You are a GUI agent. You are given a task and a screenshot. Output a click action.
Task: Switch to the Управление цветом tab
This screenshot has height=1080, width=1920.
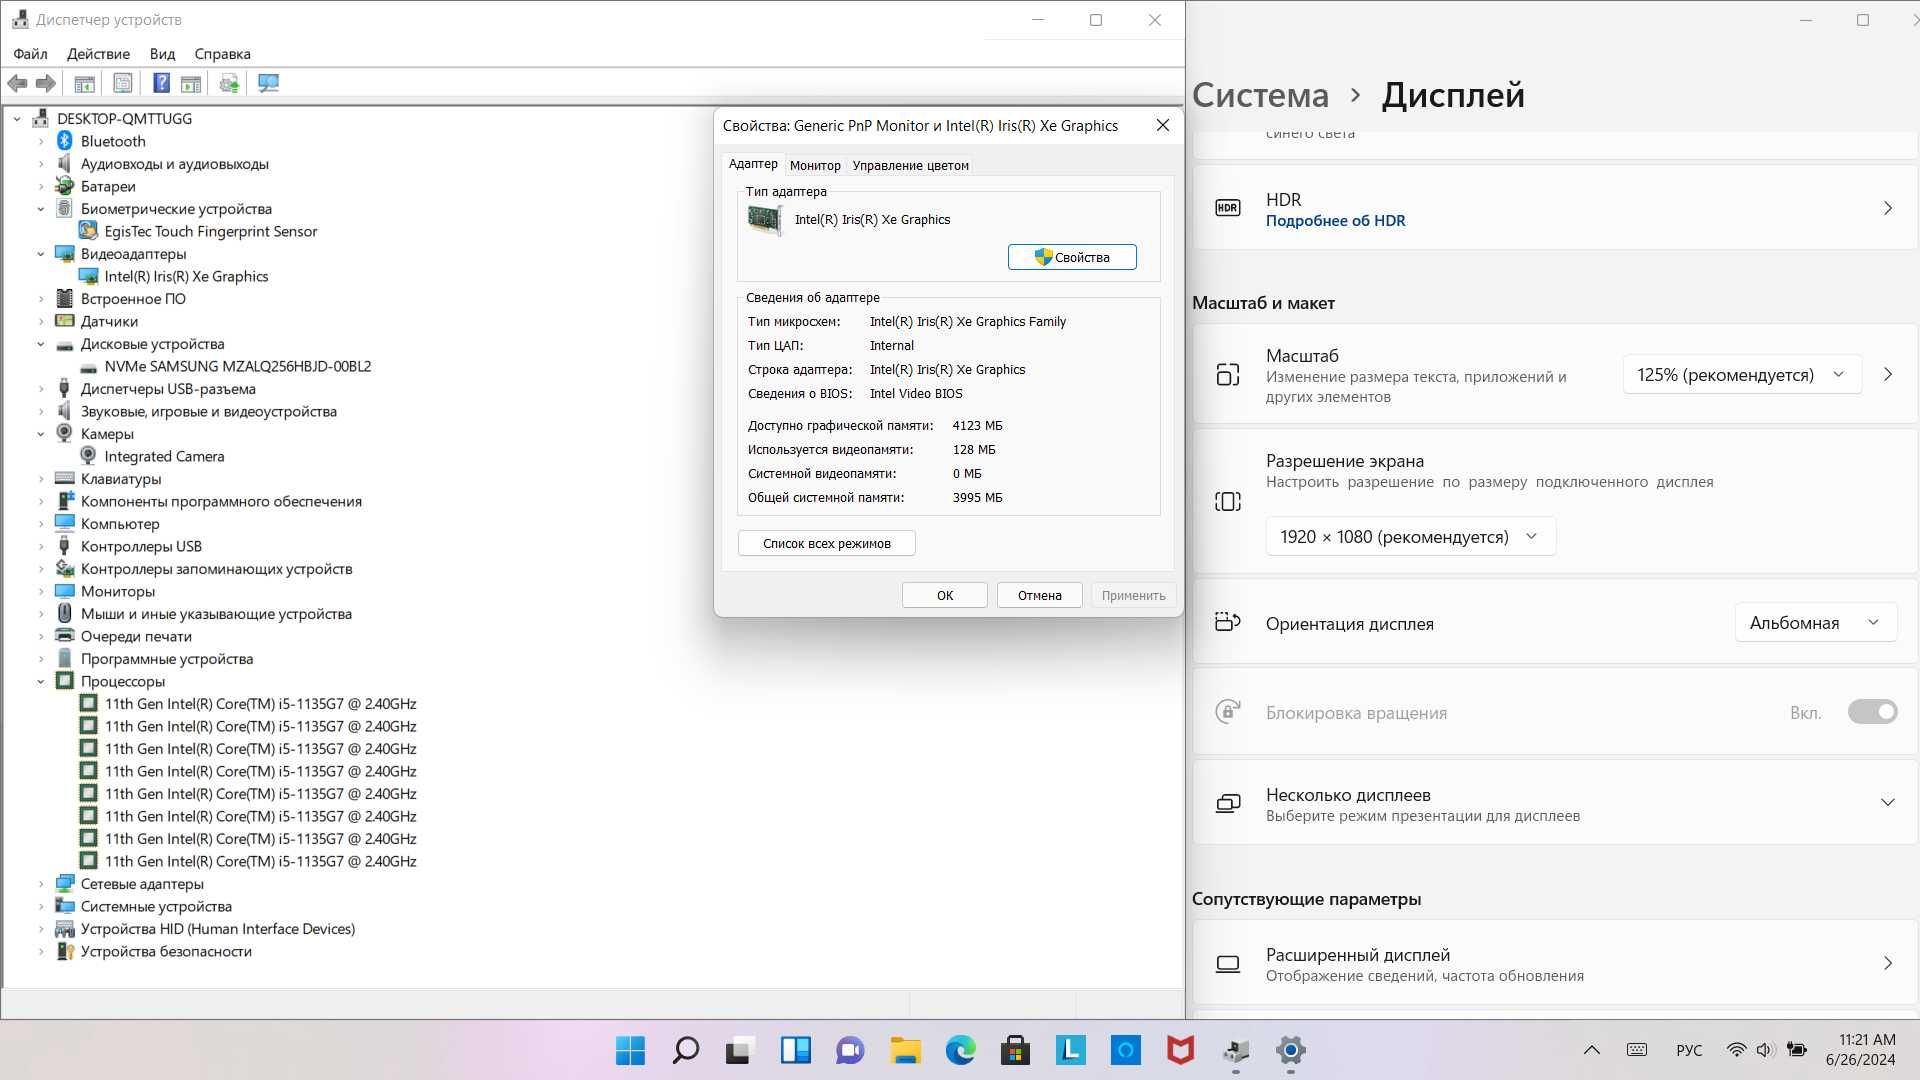pos(910,166)
